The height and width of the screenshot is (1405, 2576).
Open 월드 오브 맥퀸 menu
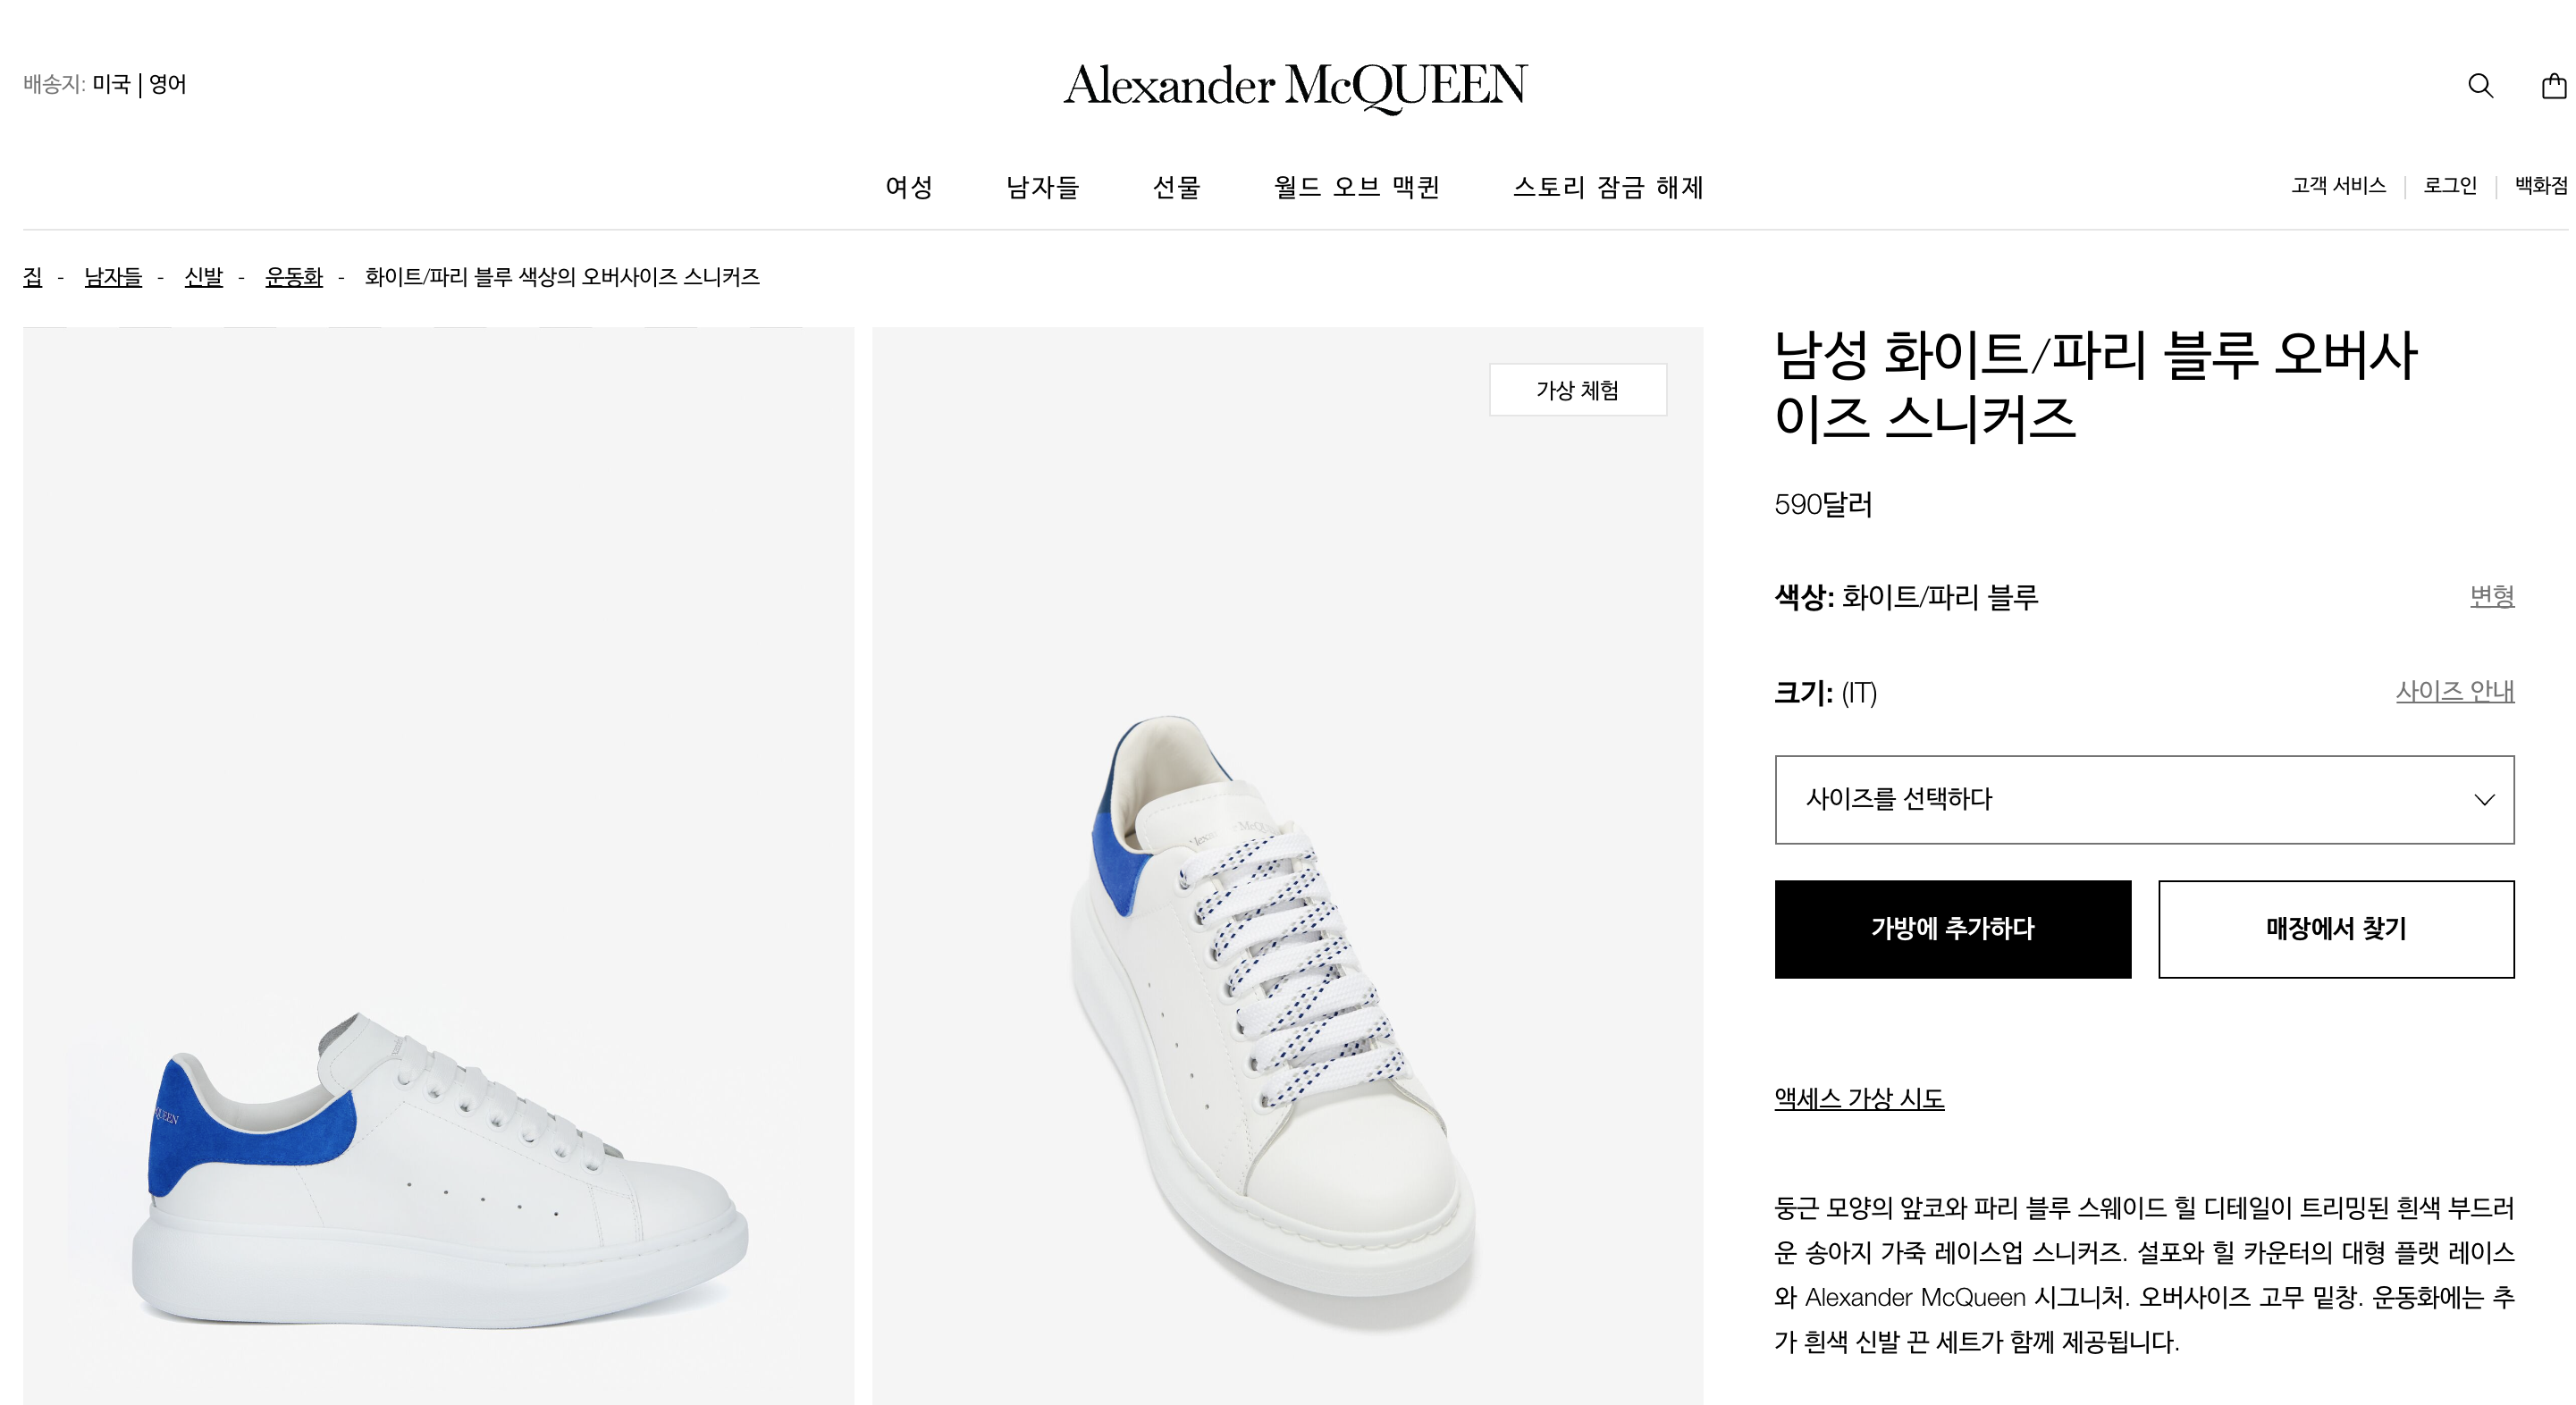tap(1356, 187)
